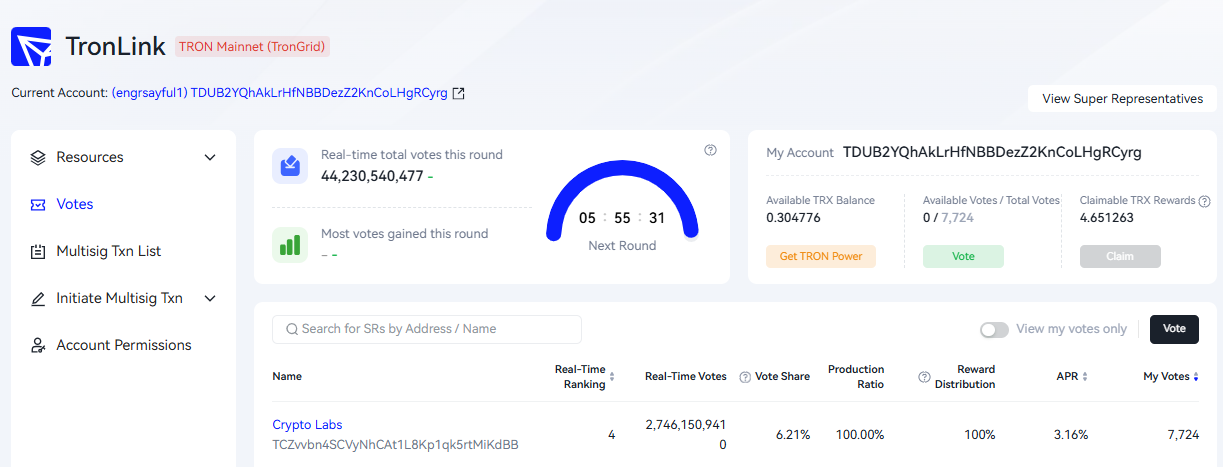Open account in explorer via external-link icon

[x=459, y=93]
